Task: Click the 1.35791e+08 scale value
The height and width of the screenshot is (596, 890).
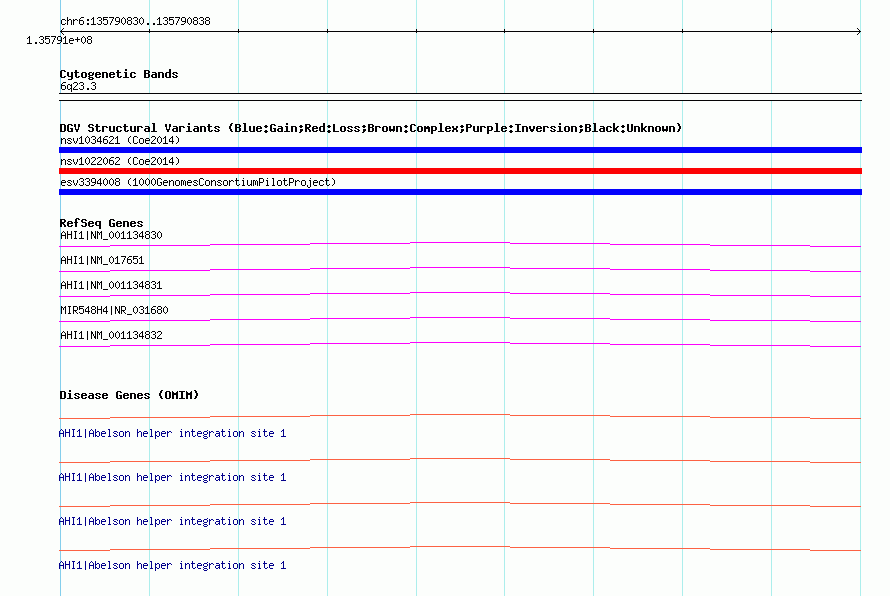Action: click(x=59, y=40)
